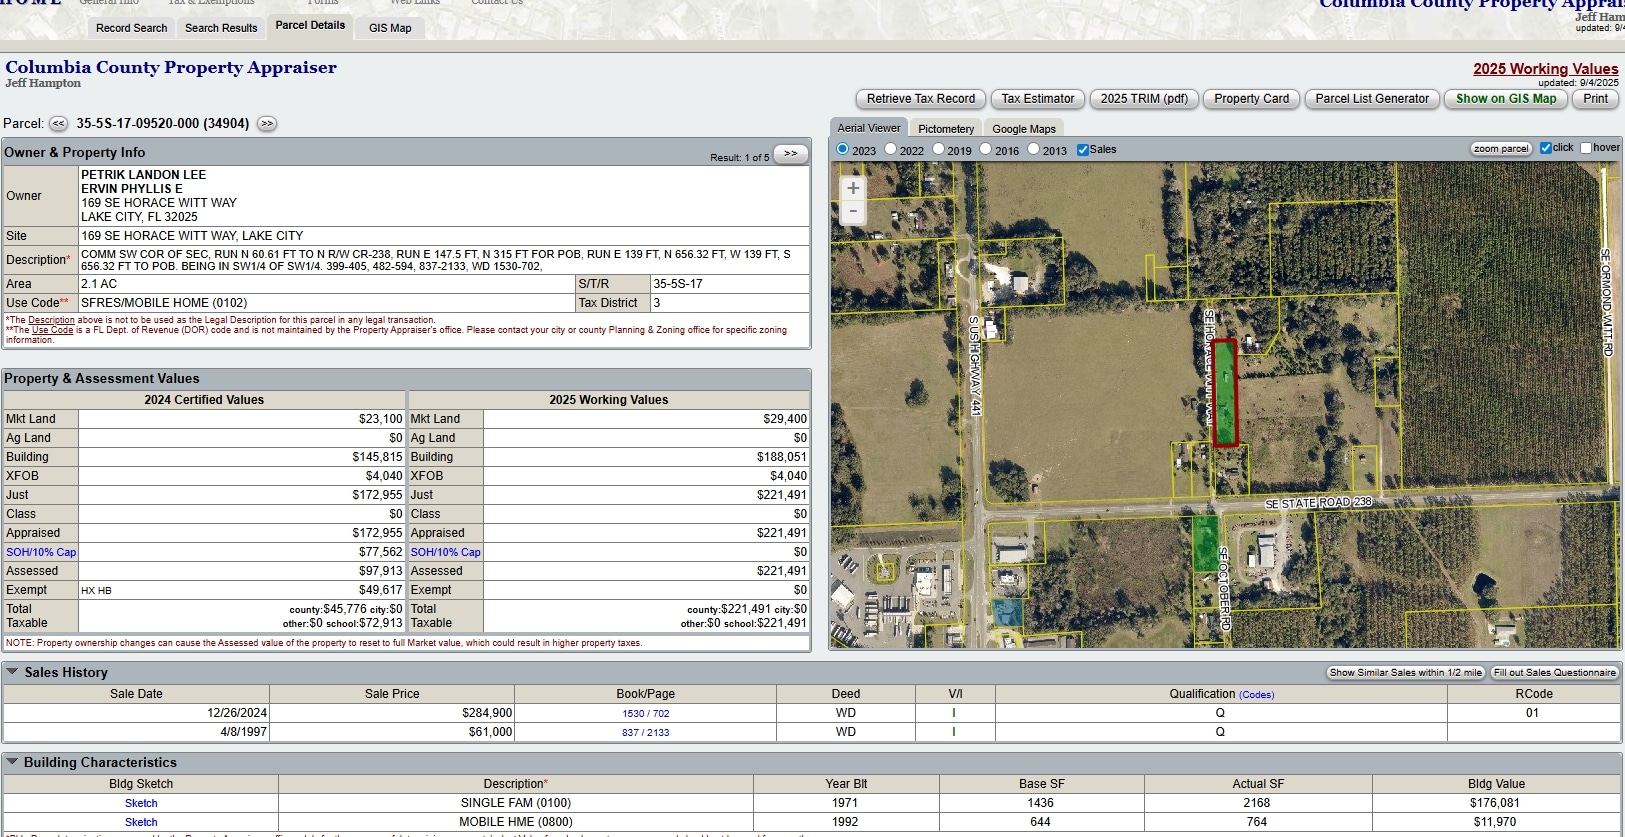Screen dimensions: 1625x837
Task: Enable the hover checkbox on map
Action: (x=1585, y=148)
